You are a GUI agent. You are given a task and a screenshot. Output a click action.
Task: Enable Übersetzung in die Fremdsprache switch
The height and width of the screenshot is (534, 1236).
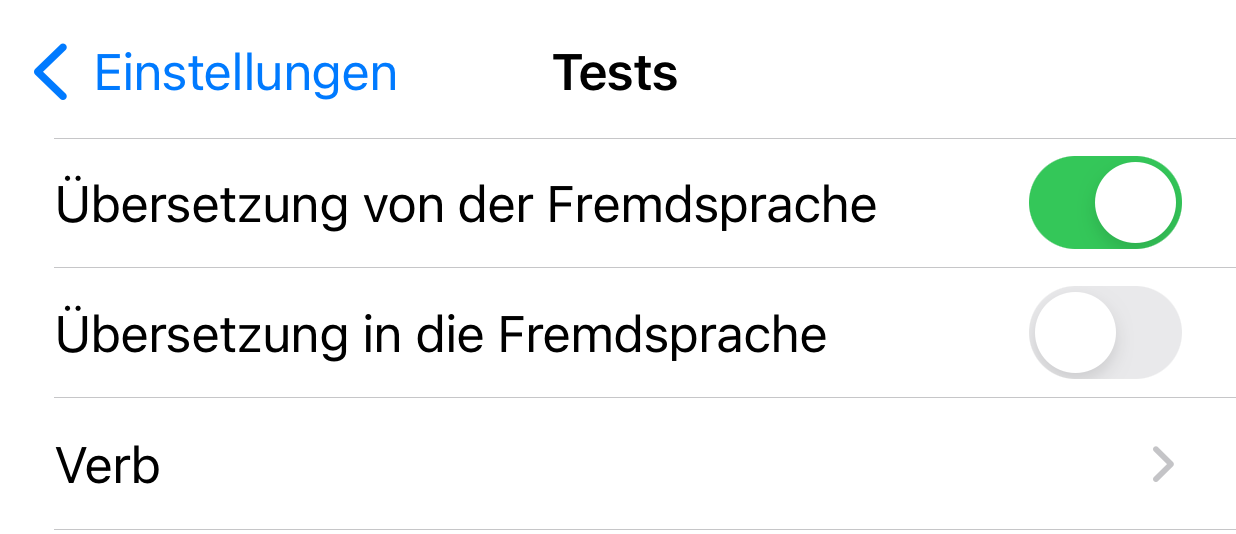(x=1104, y=333)
